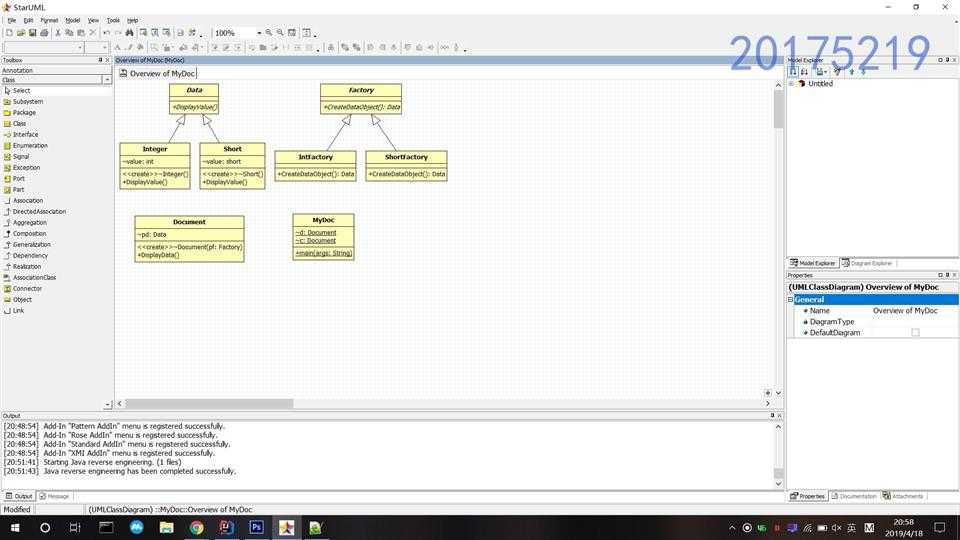Switch to the Attachments tab

click(903, 497)
